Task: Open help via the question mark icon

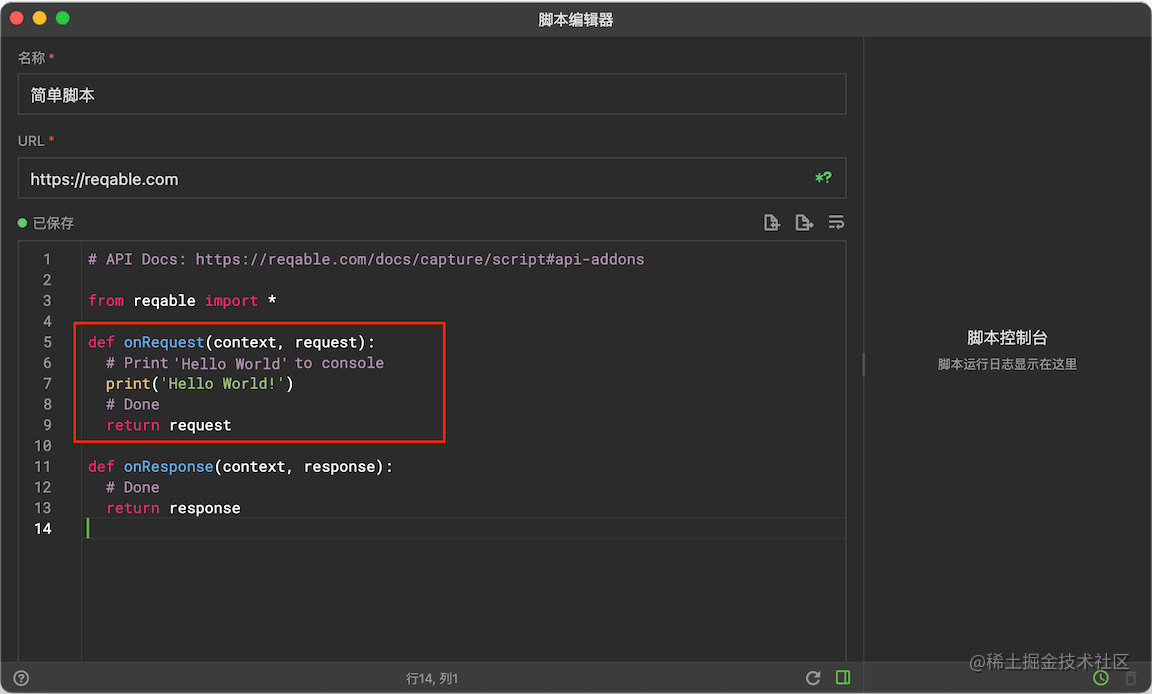Action: pyautogui.click(x=21, y=678)
